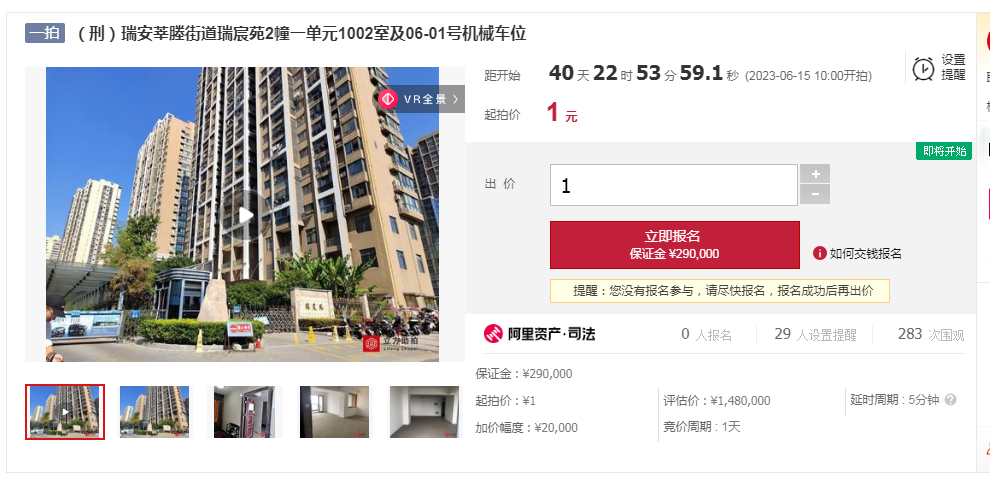The height and width of the screenshot is (497, 990).
Task: Select the empty room fifth thumbnail
Action: pyautogui.click(x=424, y=412)
